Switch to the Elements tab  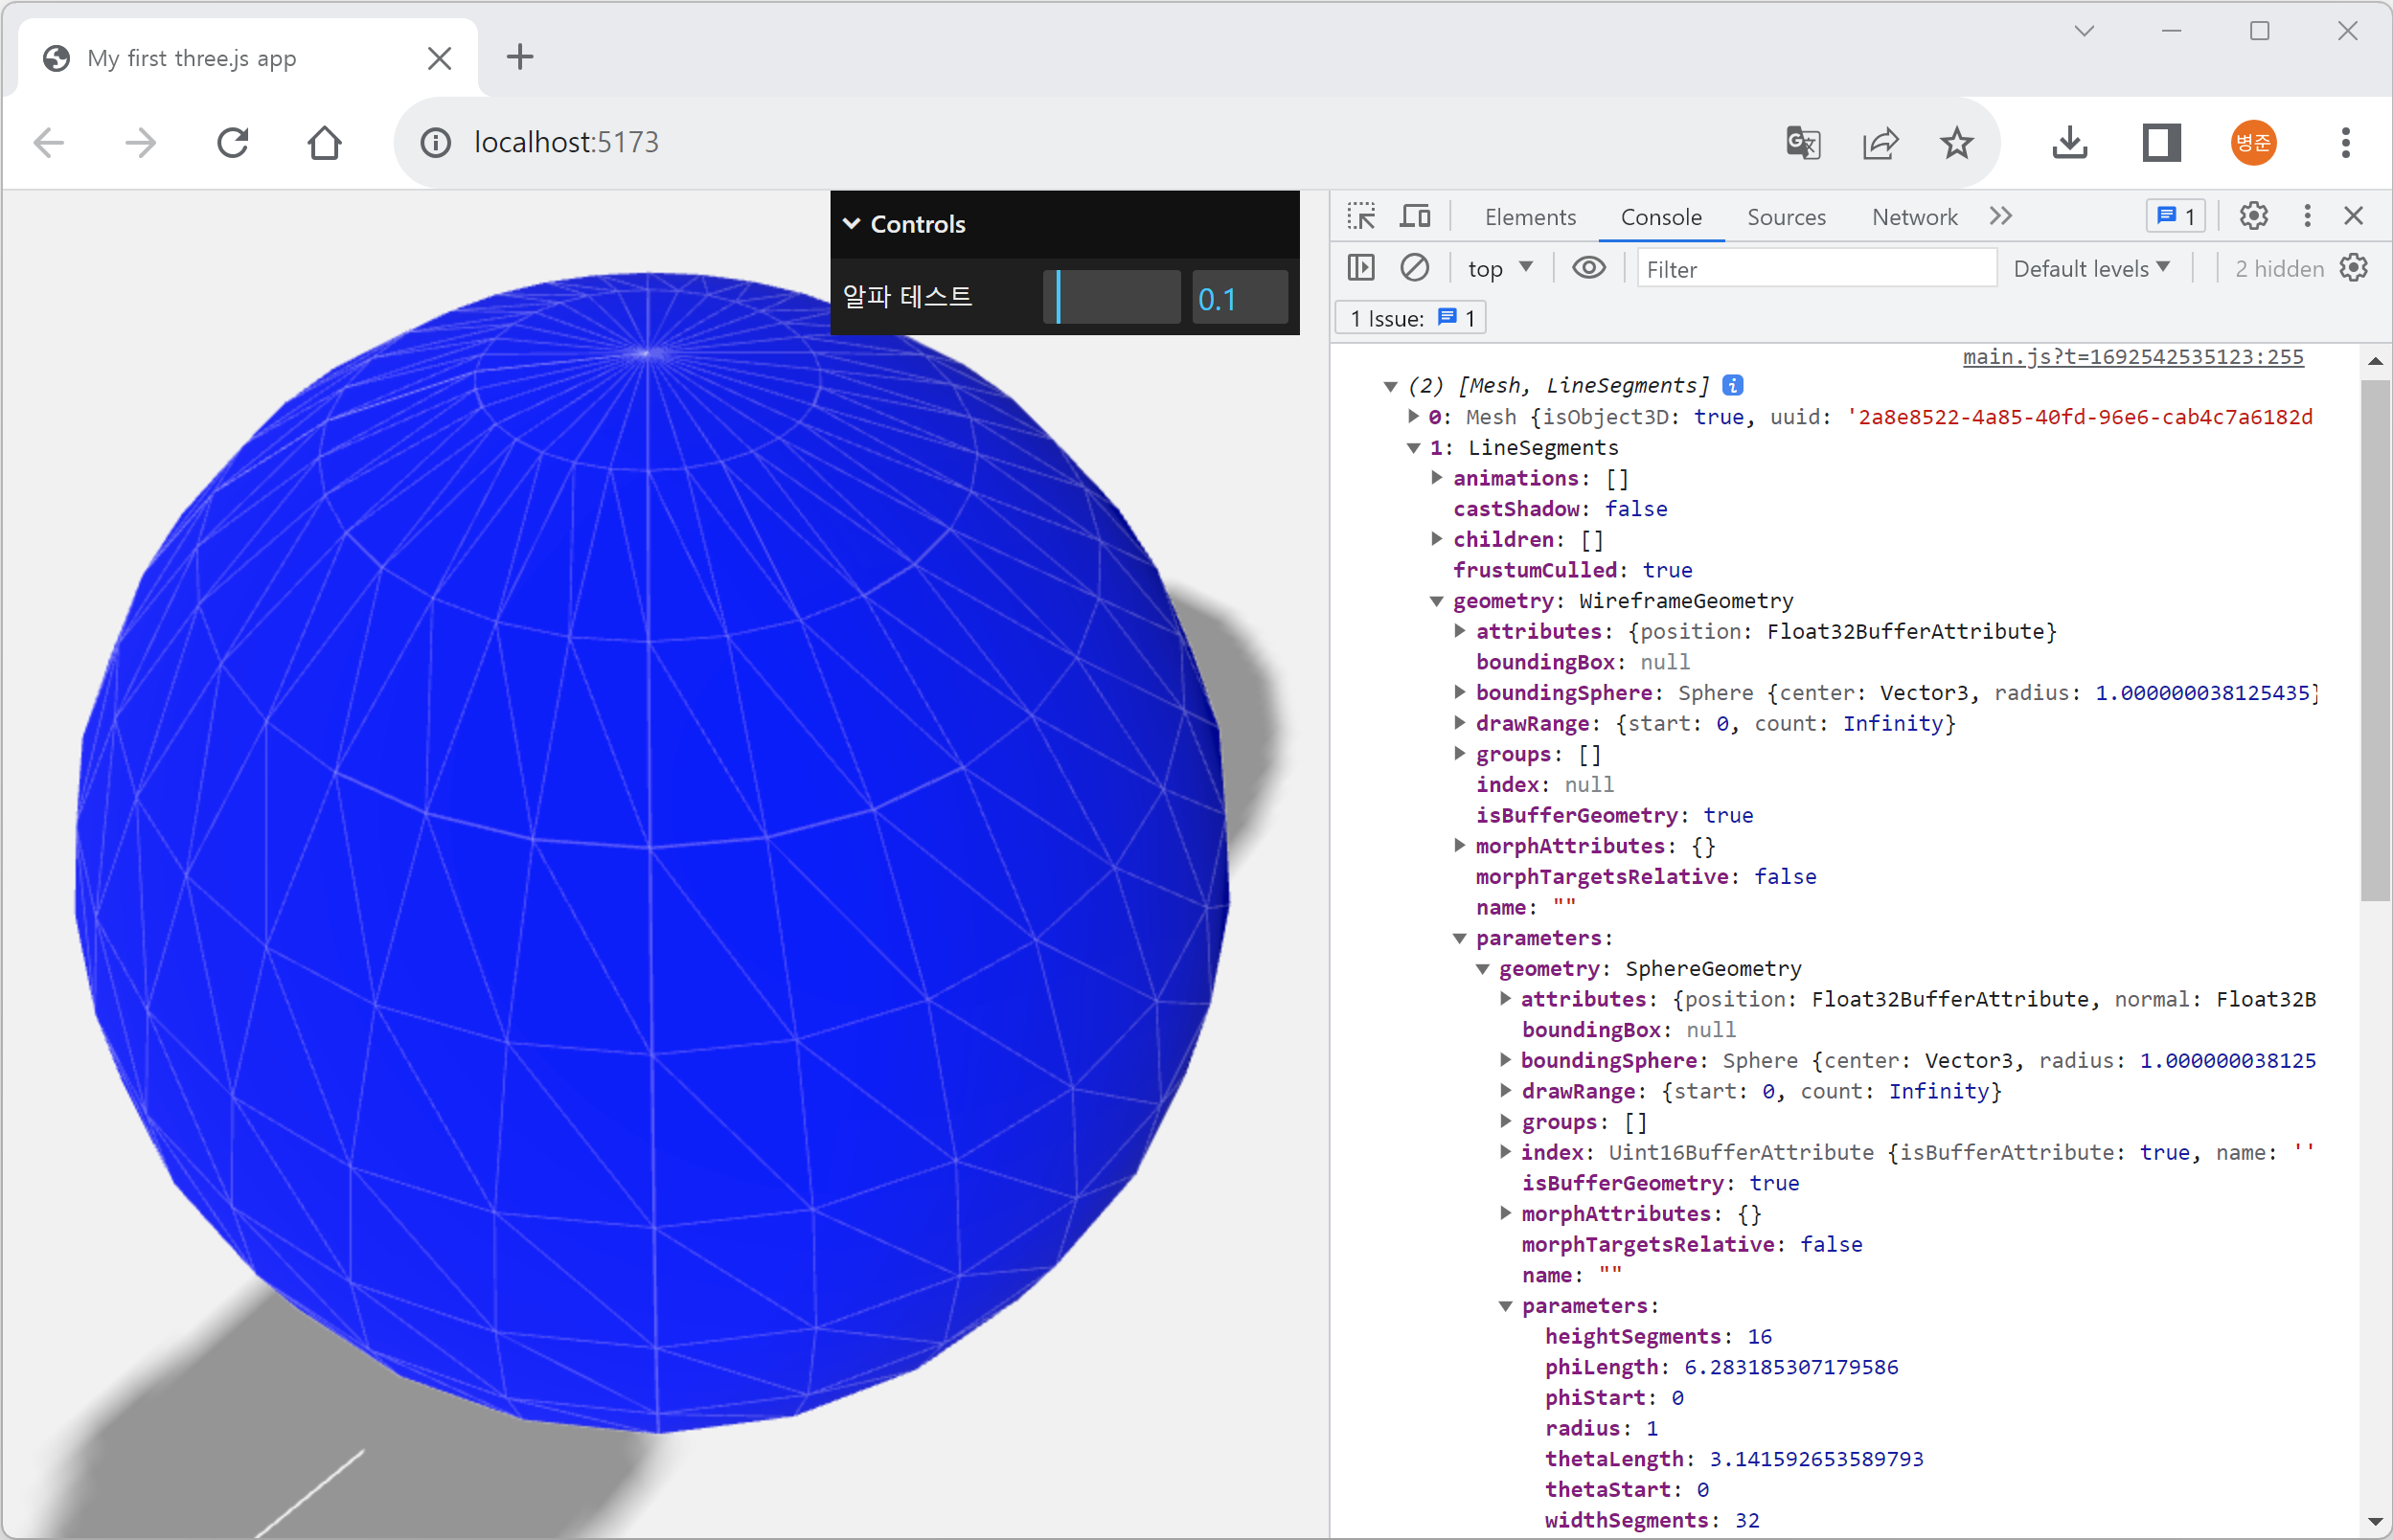pos(1529,217)
